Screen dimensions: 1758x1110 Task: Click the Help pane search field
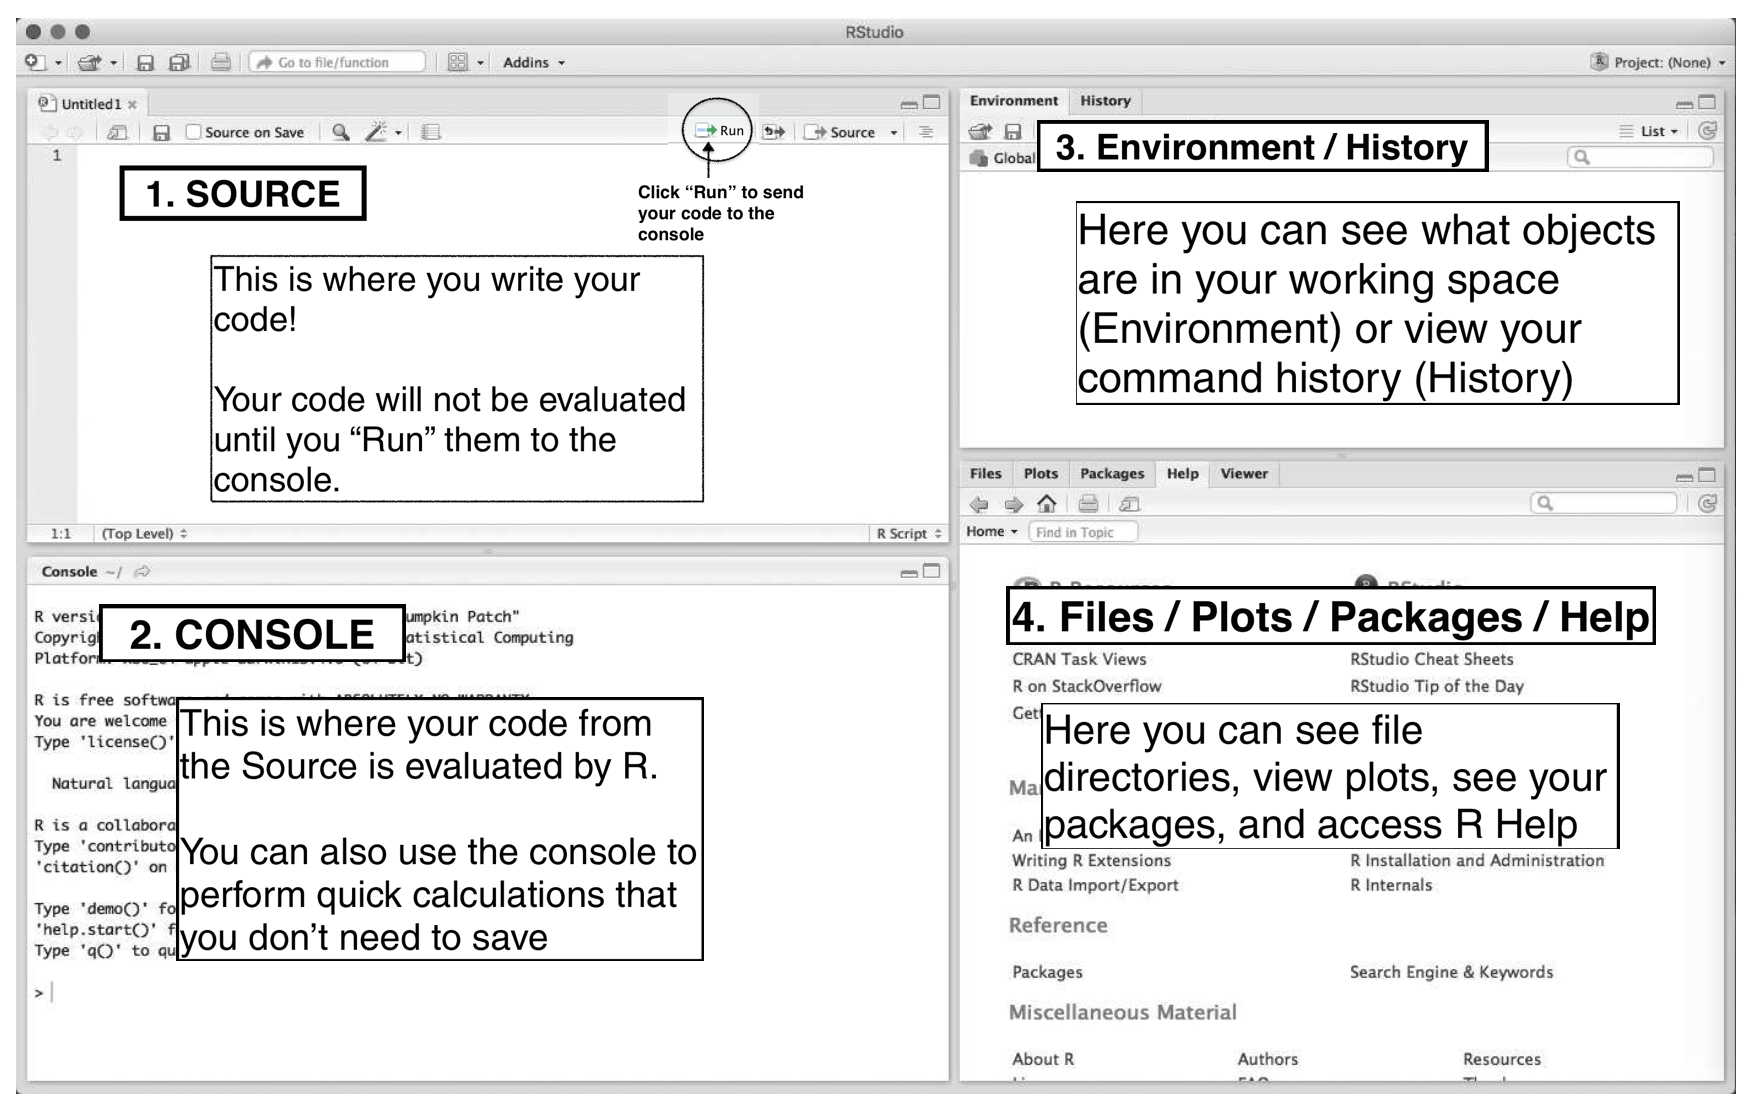tap(1604, 503)
